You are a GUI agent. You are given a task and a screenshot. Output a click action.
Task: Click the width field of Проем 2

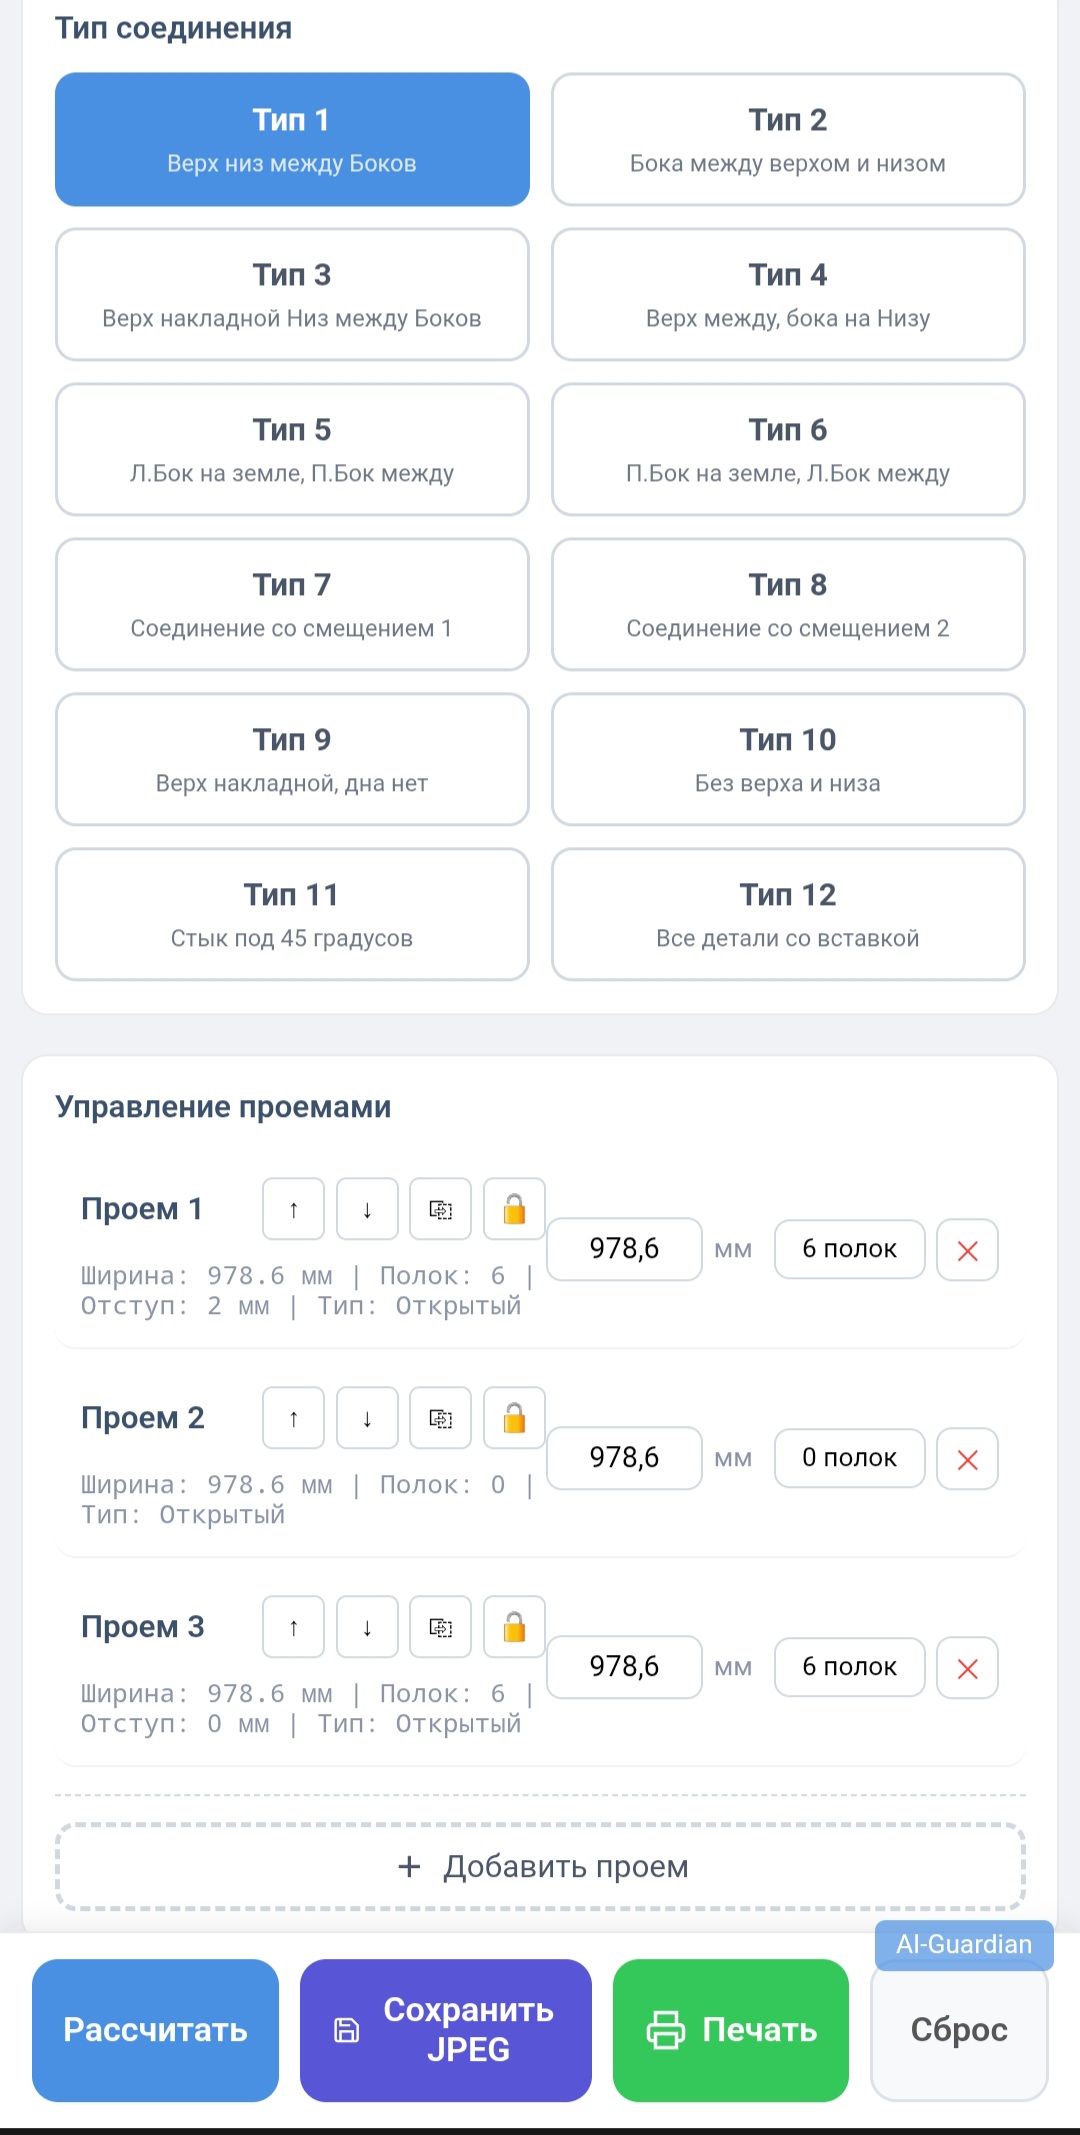(x=624, y=1458)
